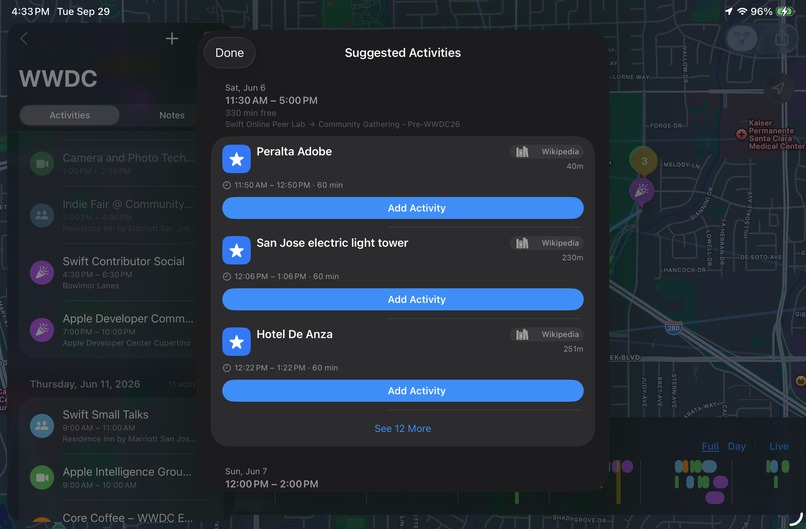Open See 12 More link
Viewport: 806px width, 529px height.
pyautogui.click(x=402, y=428)
